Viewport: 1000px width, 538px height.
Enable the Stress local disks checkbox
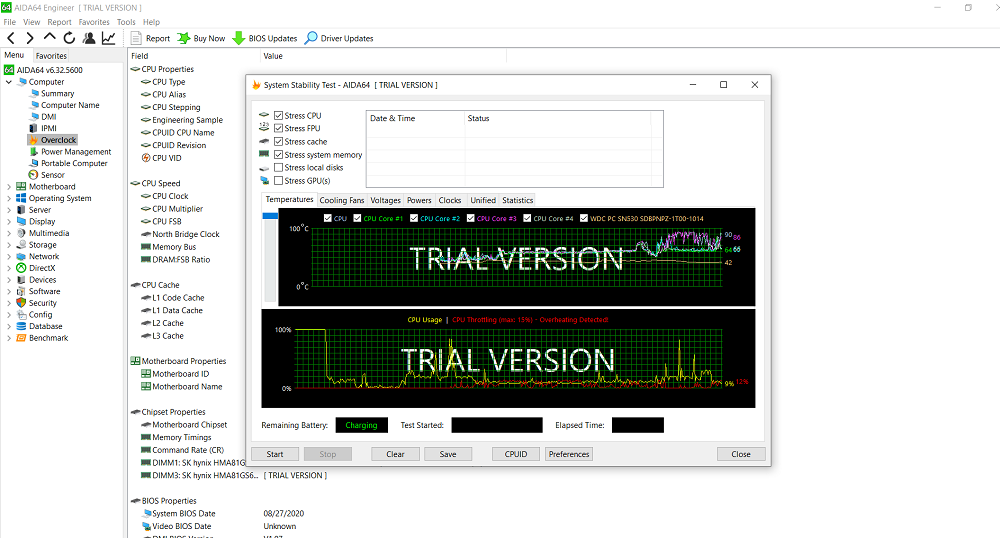point(279,168)
